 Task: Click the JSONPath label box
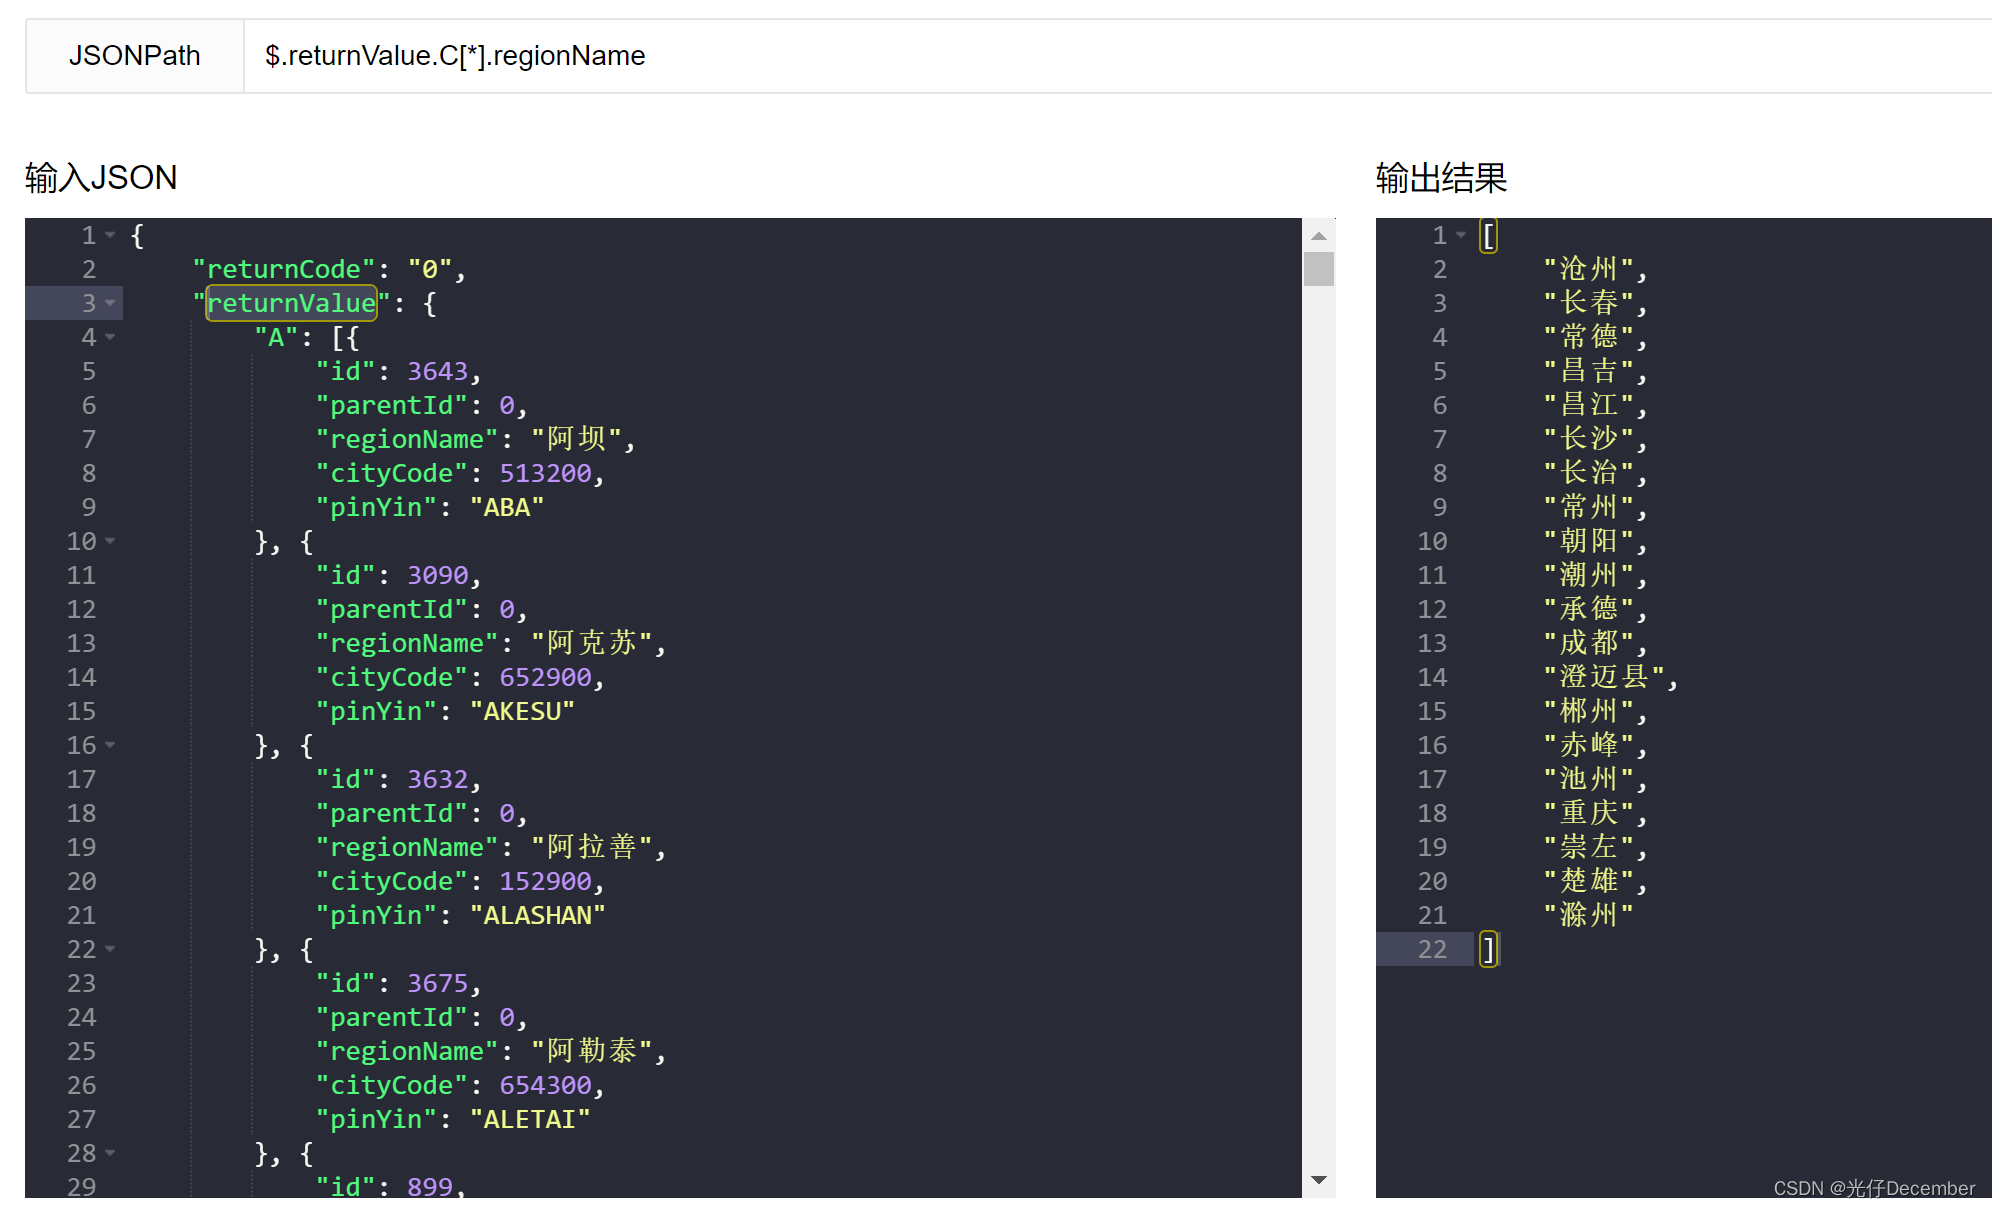click(x=135, y=56)
